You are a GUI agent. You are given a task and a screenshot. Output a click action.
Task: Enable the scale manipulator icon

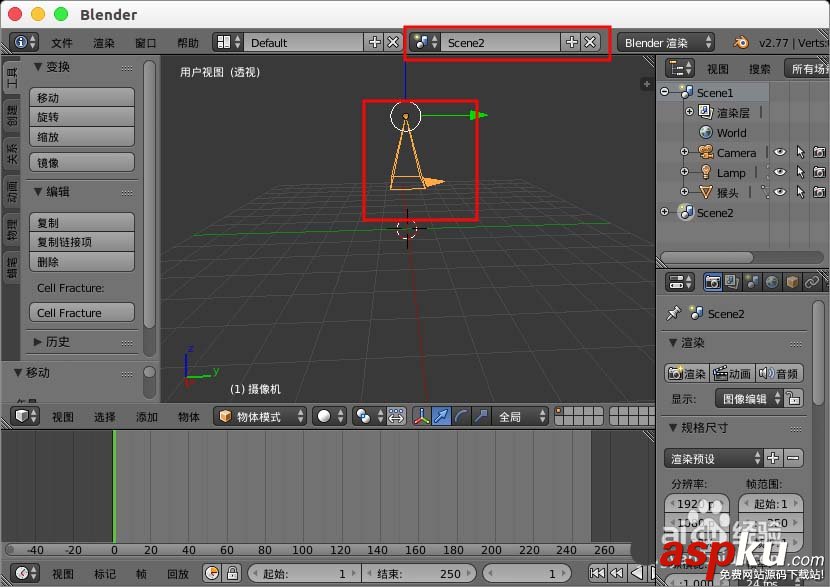pyautogui.click(x=481, y=417)
